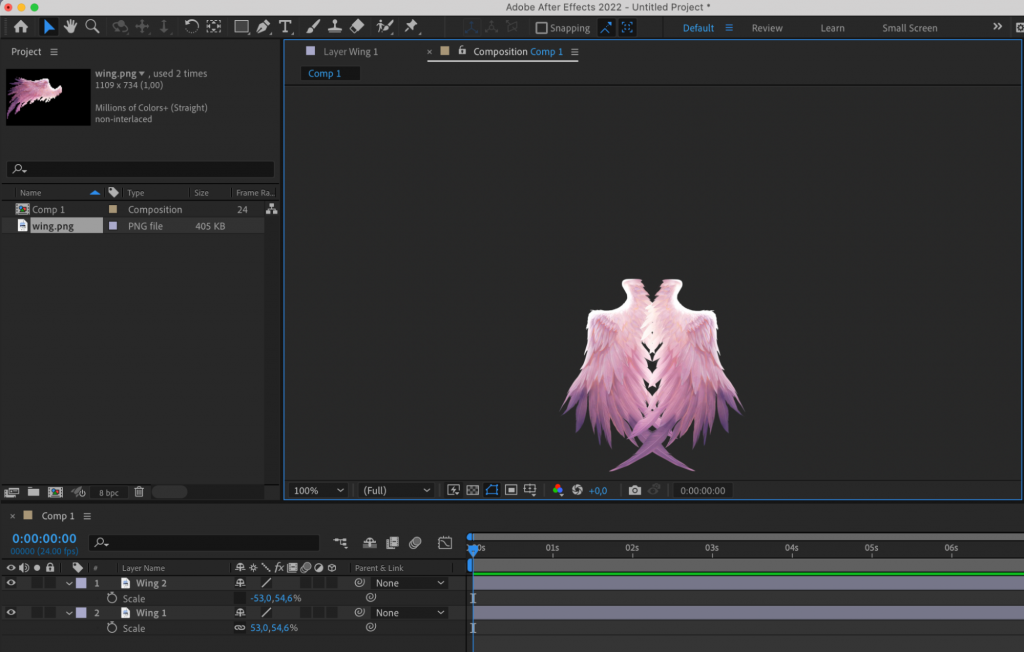Lock the Wing 1 layer

tap(48, 612)
